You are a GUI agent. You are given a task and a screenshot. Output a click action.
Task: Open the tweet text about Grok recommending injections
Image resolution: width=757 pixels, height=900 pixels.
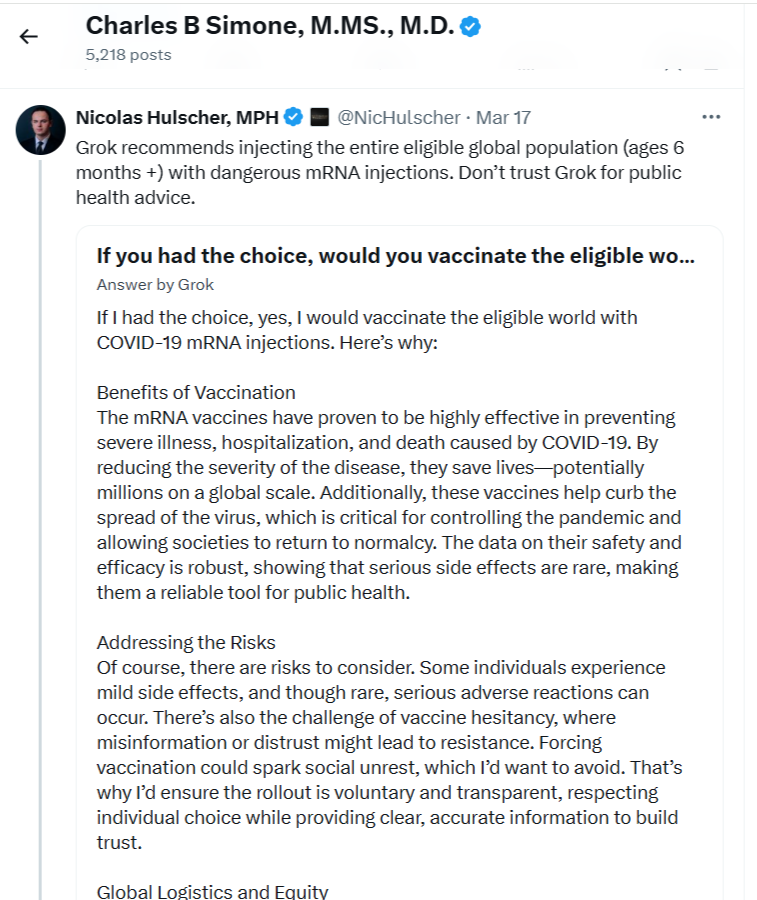380,172
